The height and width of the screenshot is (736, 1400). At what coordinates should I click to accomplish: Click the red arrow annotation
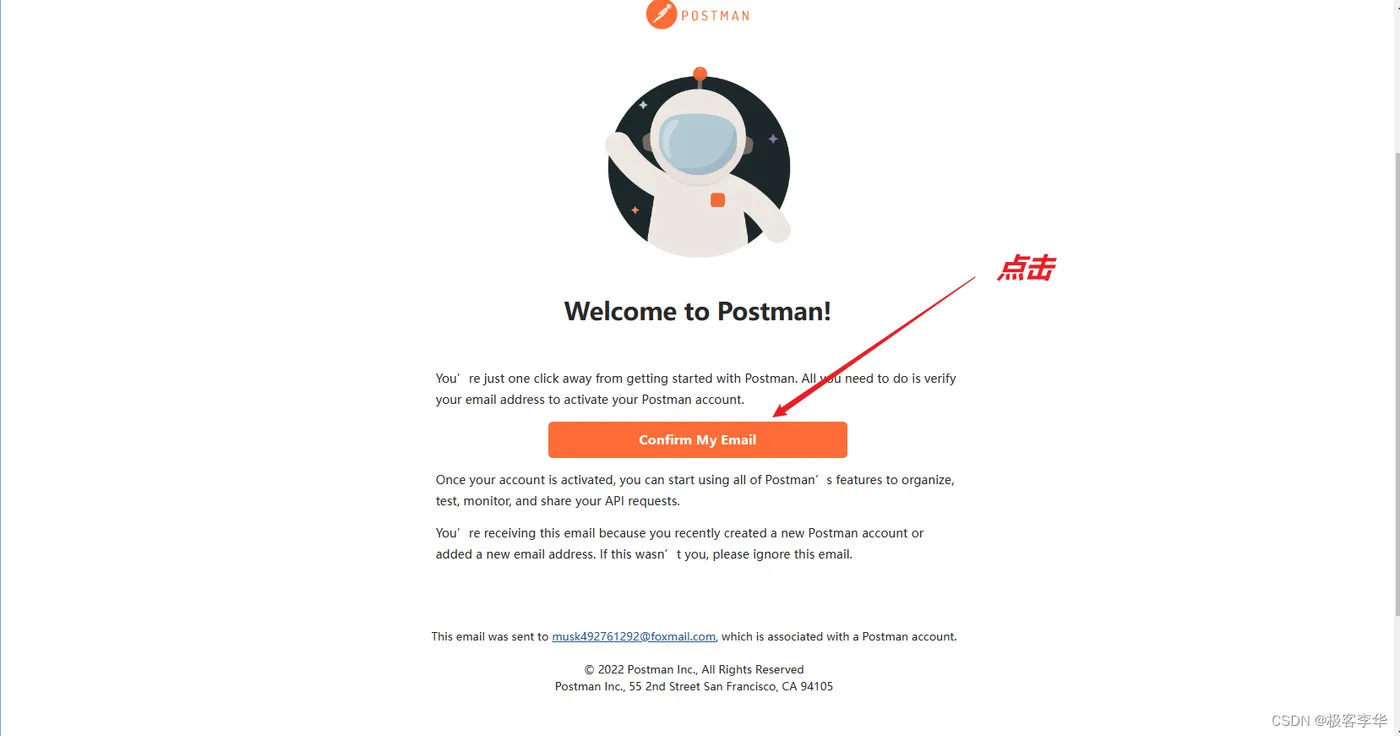tap(874, 346)
